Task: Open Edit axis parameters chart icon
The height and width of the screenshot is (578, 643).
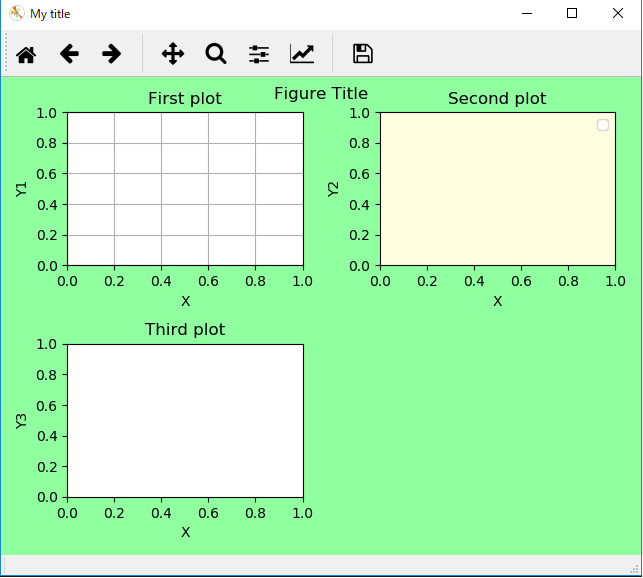Action: tap(302, 54)
